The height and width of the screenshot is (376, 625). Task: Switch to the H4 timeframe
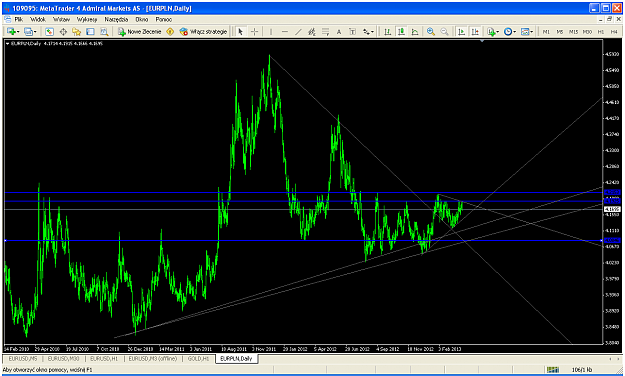(x=614, y=31)
